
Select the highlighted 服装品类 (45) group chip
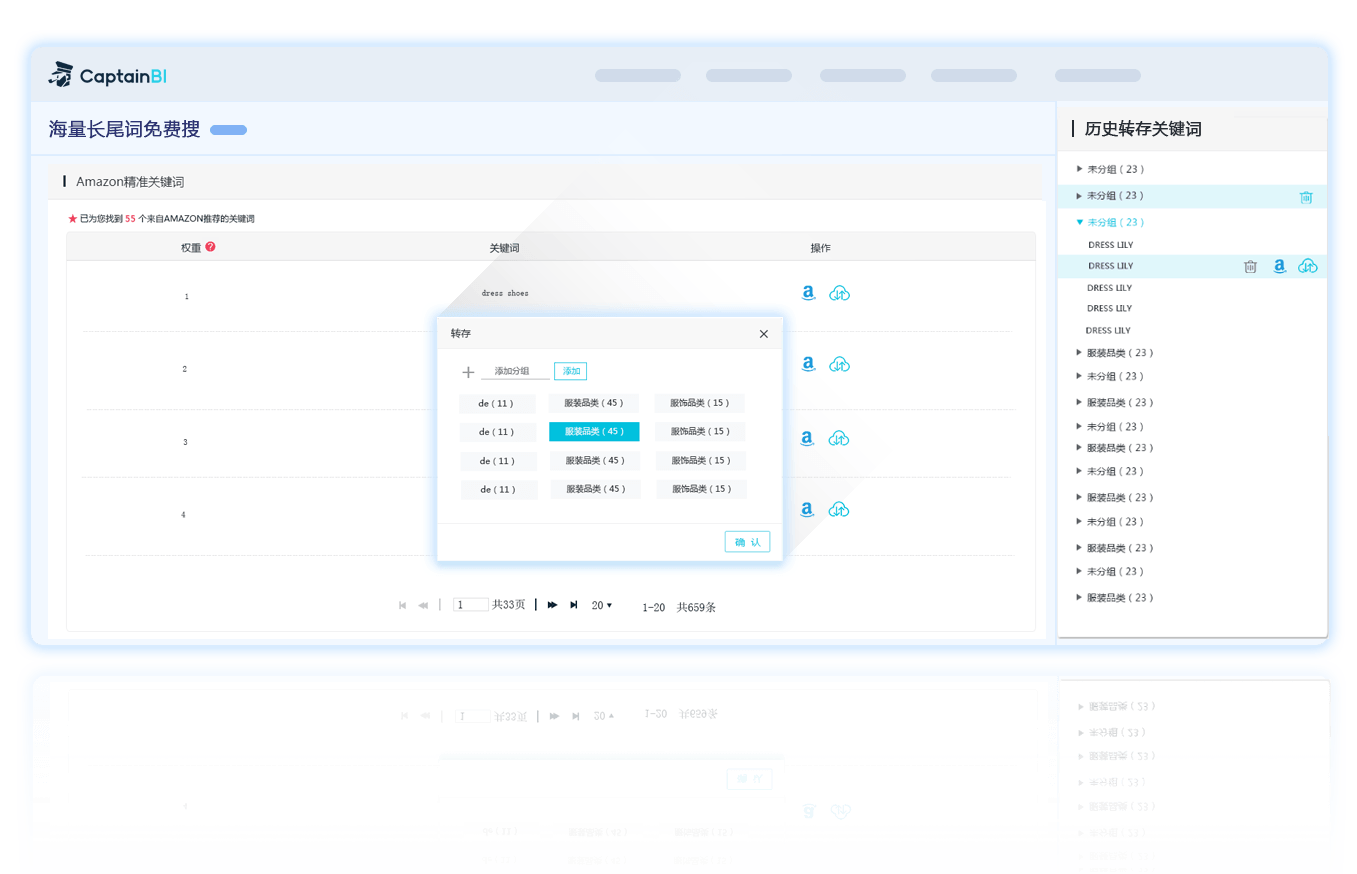[594, 431]
